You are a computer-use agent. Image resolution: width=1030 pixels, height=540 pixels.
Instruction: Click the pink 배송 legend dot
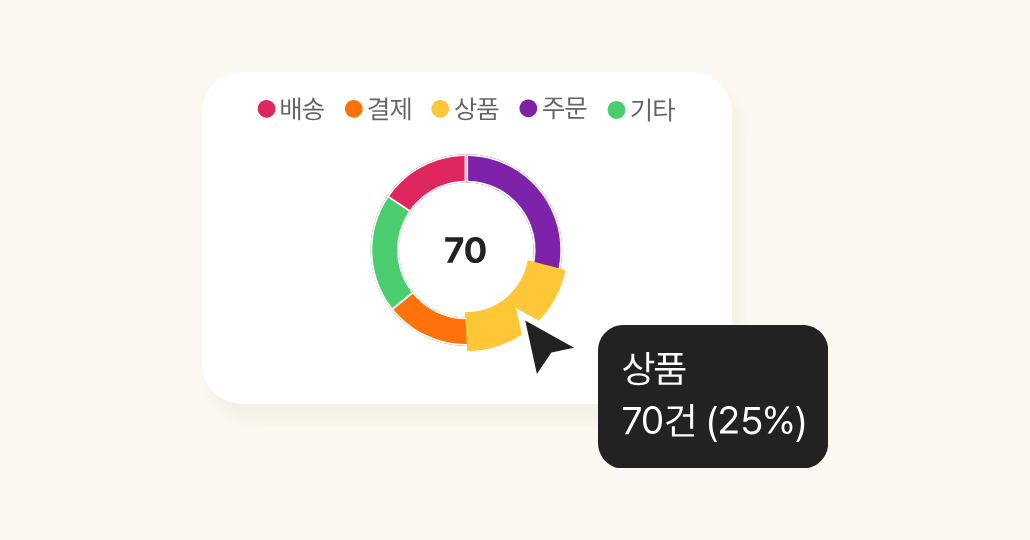[x=266, y=109]
